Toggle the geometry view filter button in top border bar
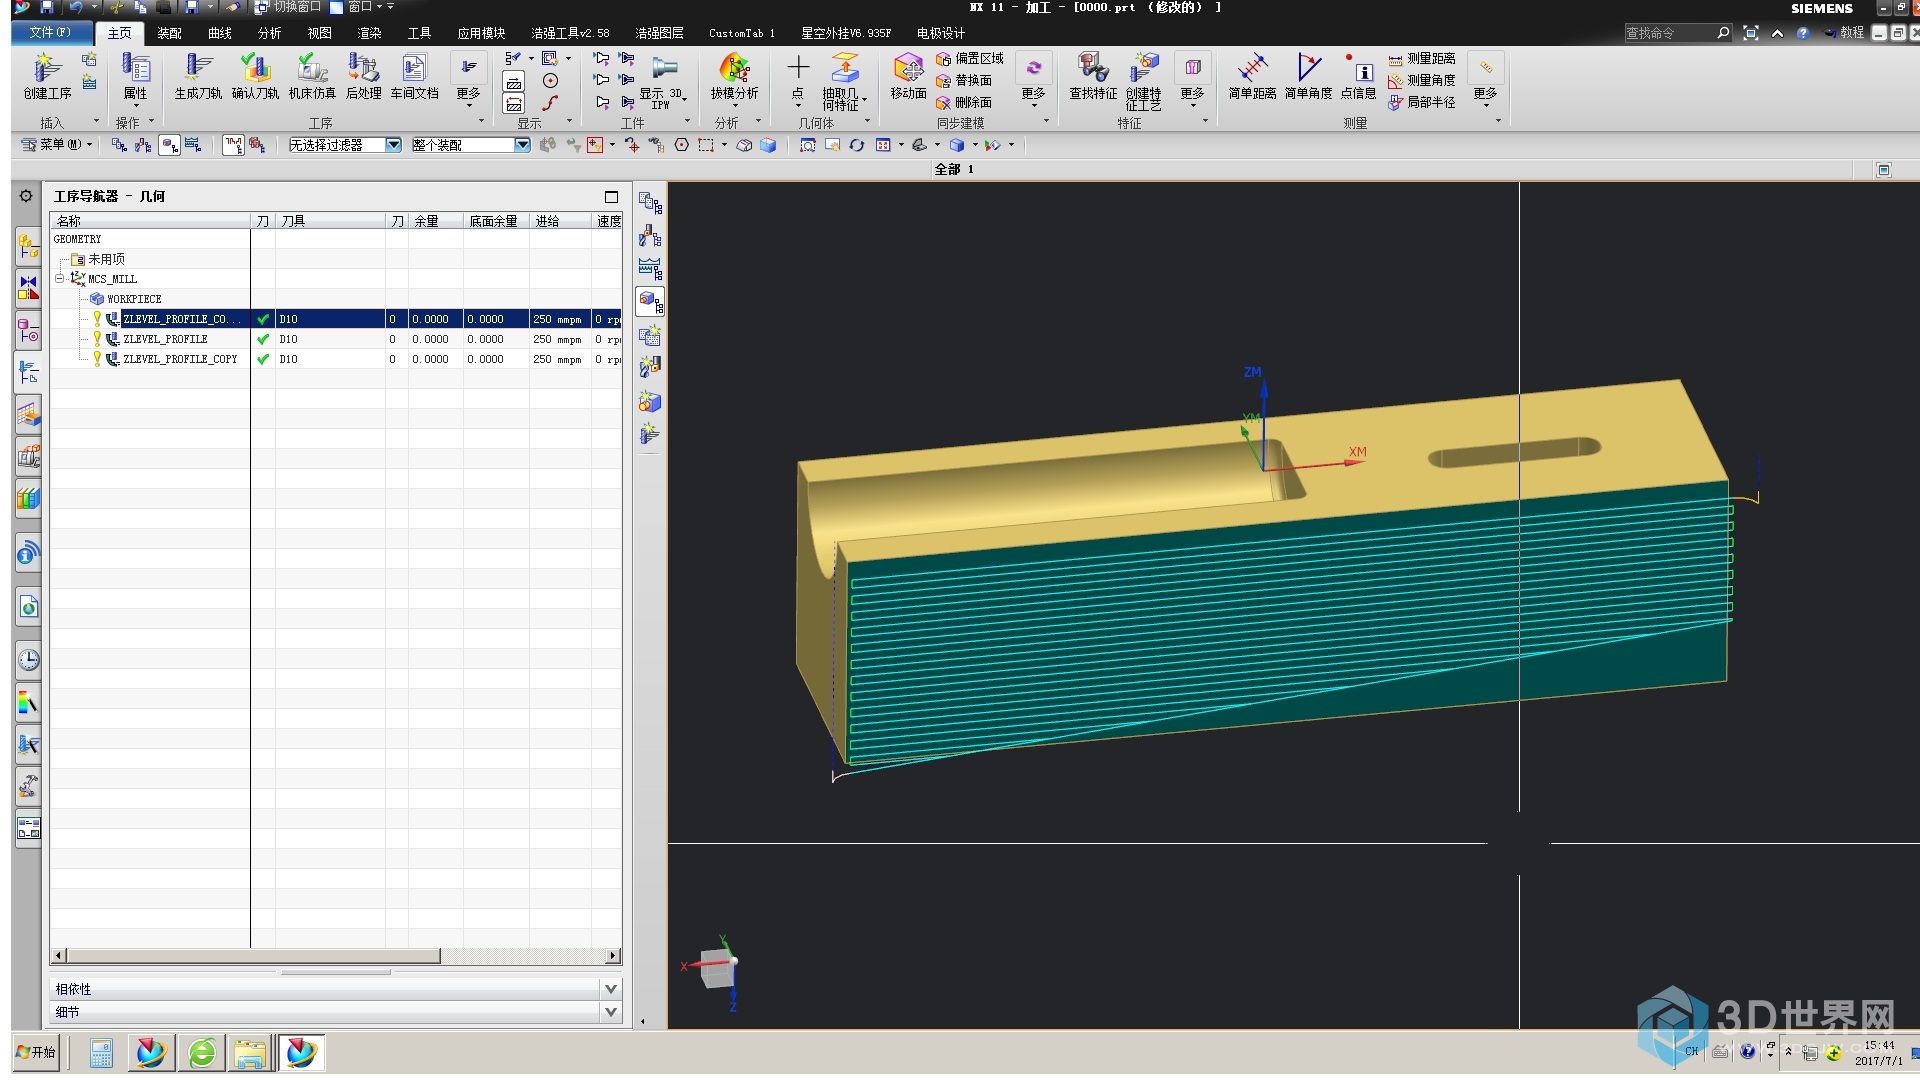This screenshot has width=1920, height=1080. coord(170,145)
